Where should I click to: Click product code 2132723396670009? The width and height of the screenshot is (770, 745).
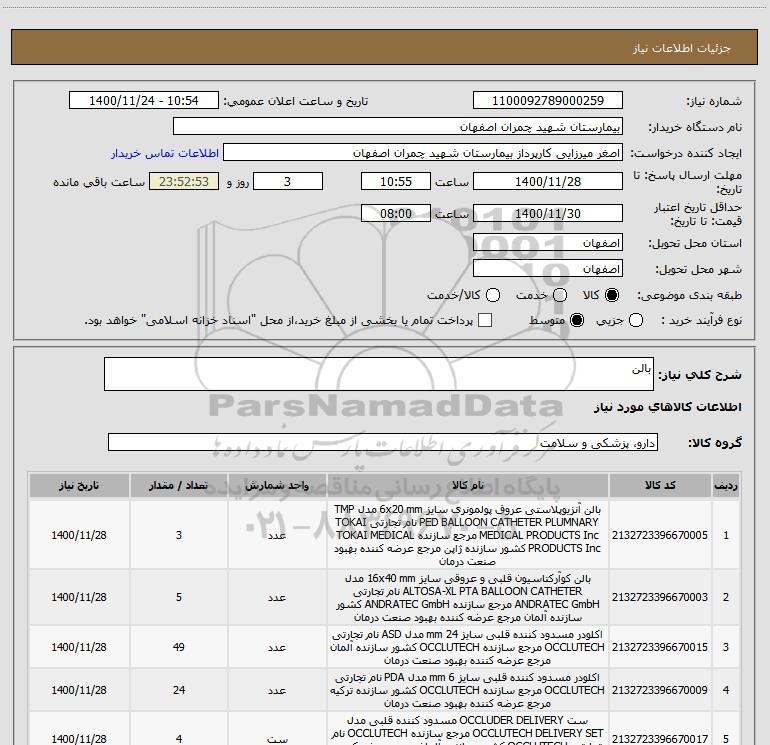(660, 690)
